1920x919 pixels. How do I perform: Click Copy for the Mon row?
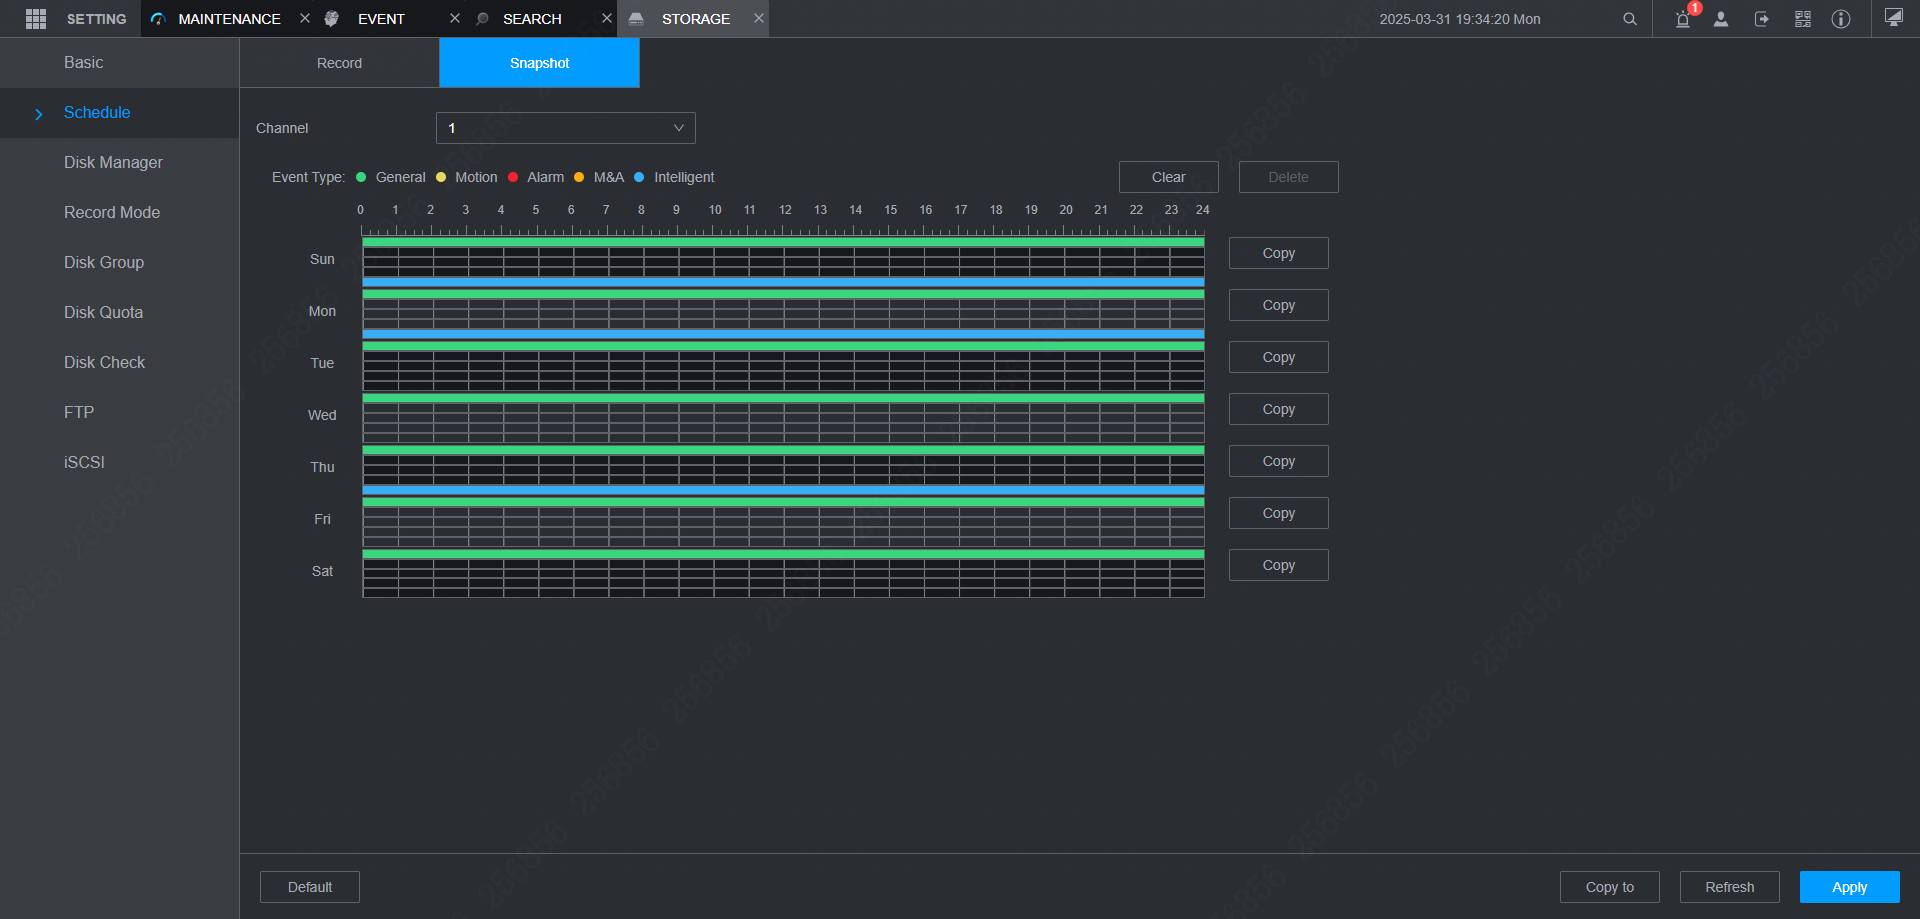pos(1279,305)
